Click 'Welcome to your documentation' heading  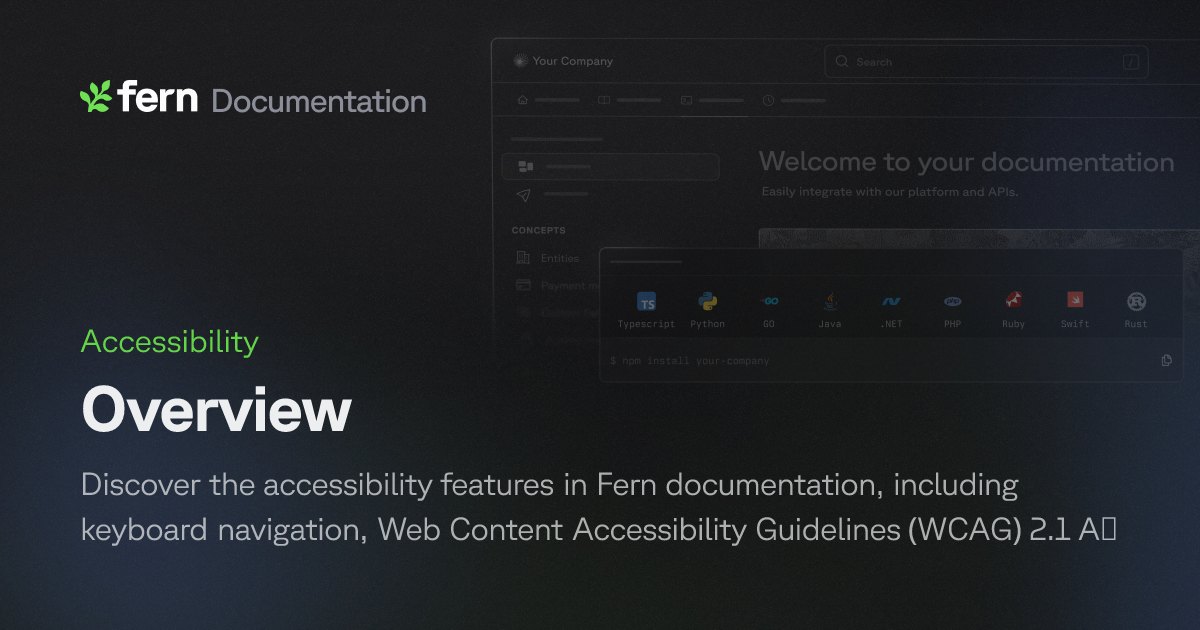click(966, 162)
